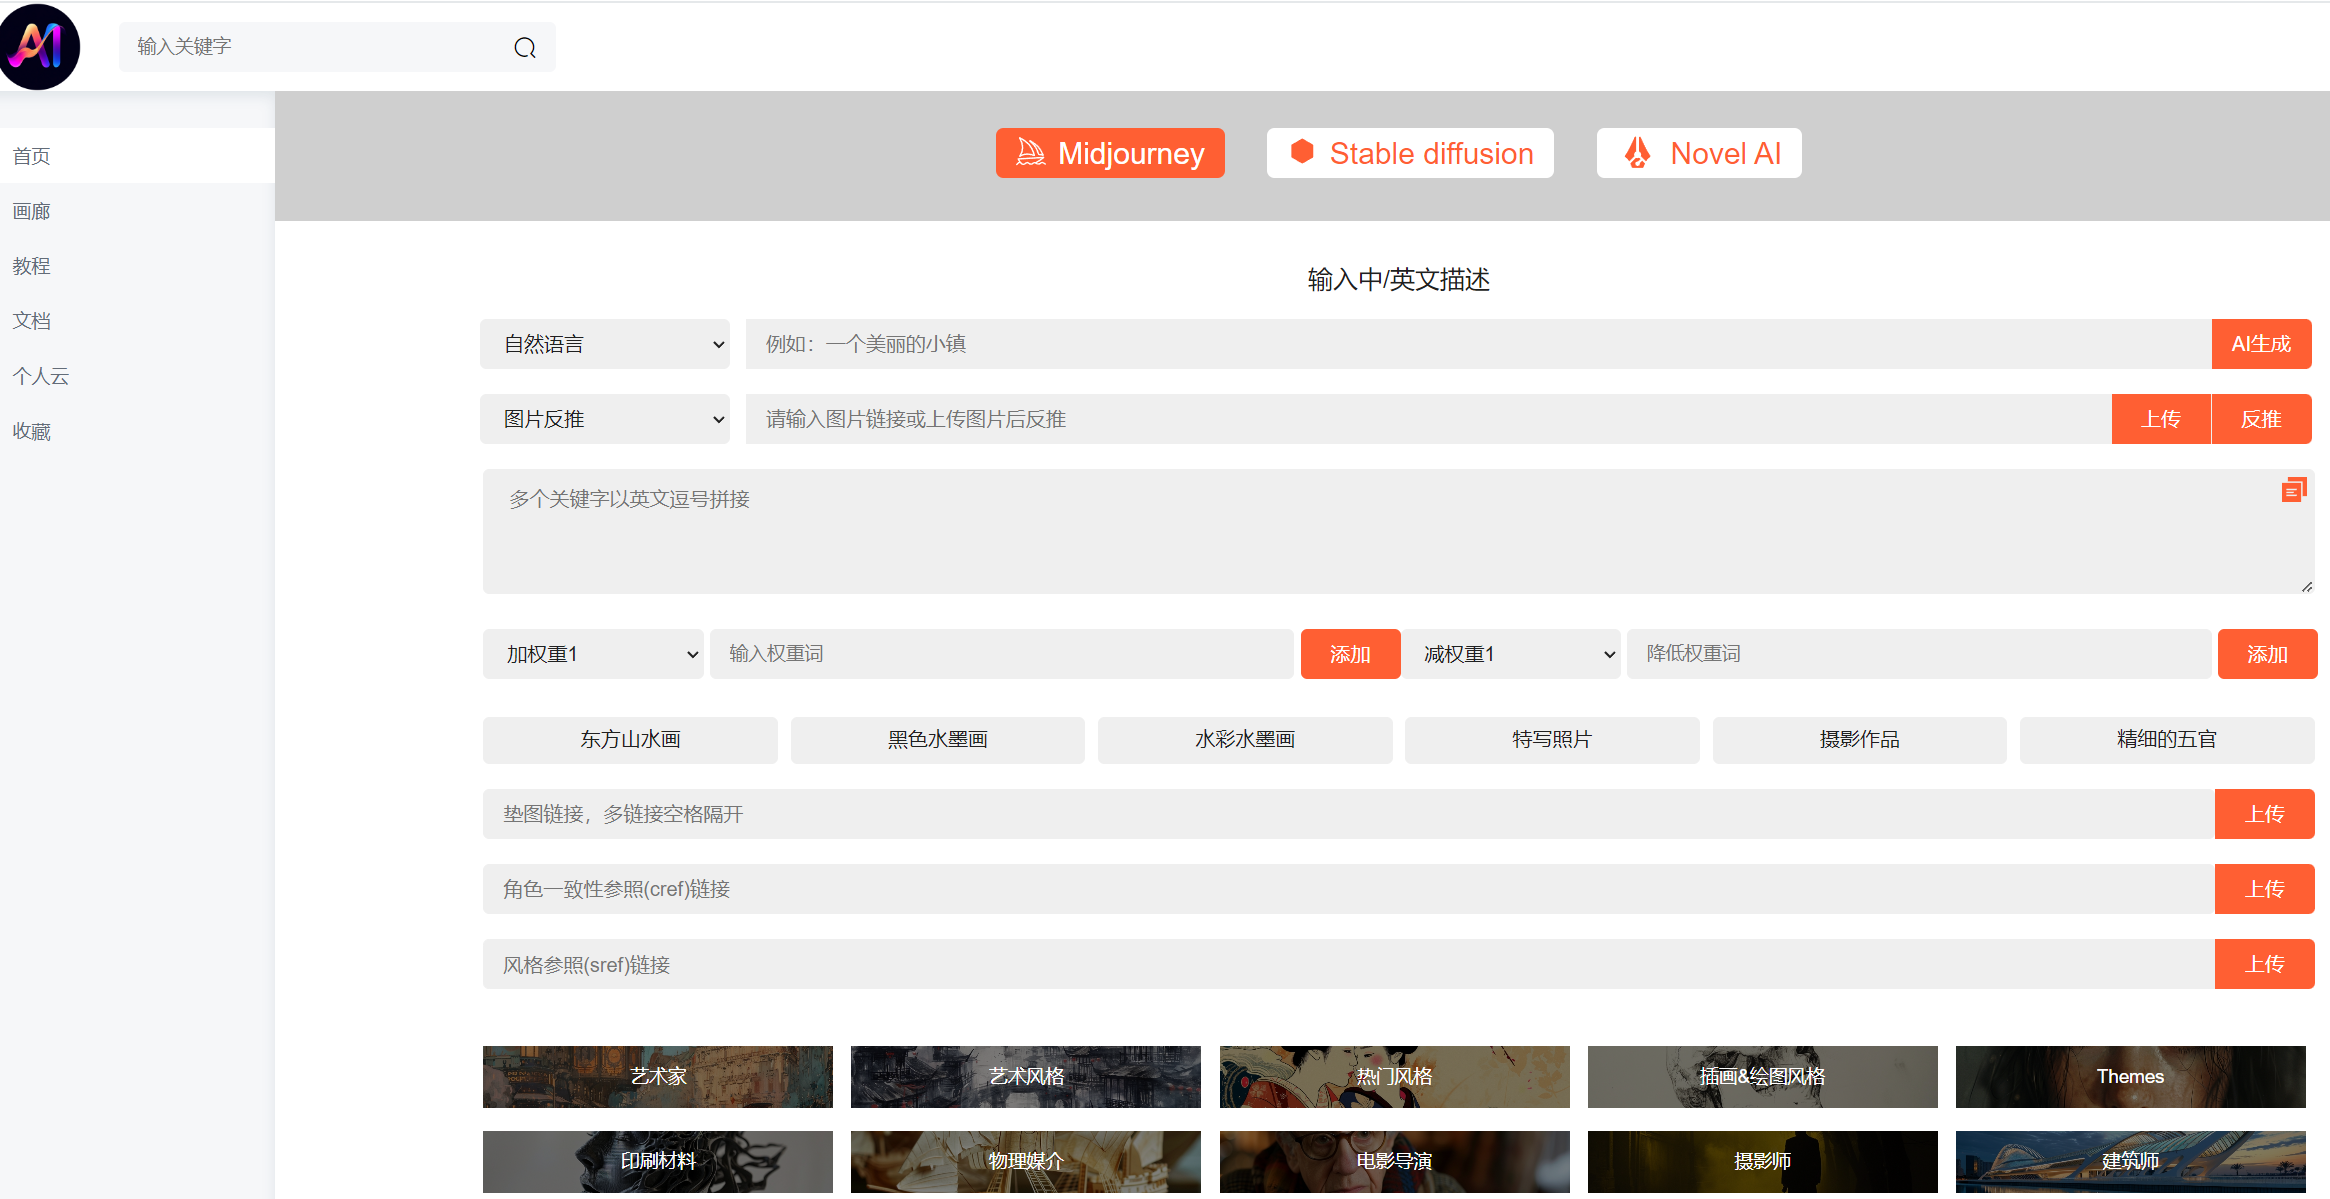Click the AI site logo
This screenshot has height=1199, width=2330.
tap(39, 46)
